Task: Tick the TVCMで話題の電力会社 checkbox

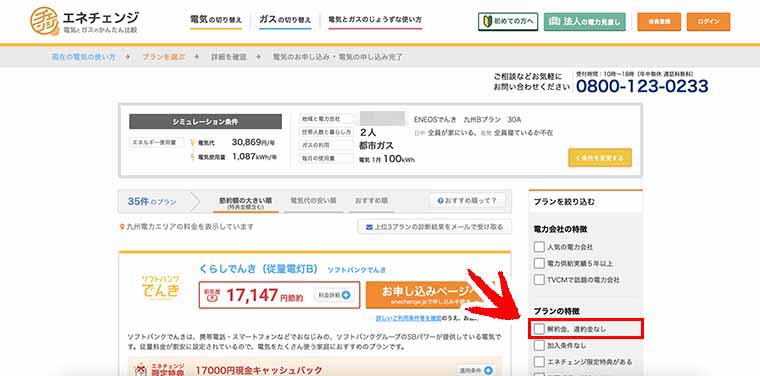Action: tap(539, 280)
